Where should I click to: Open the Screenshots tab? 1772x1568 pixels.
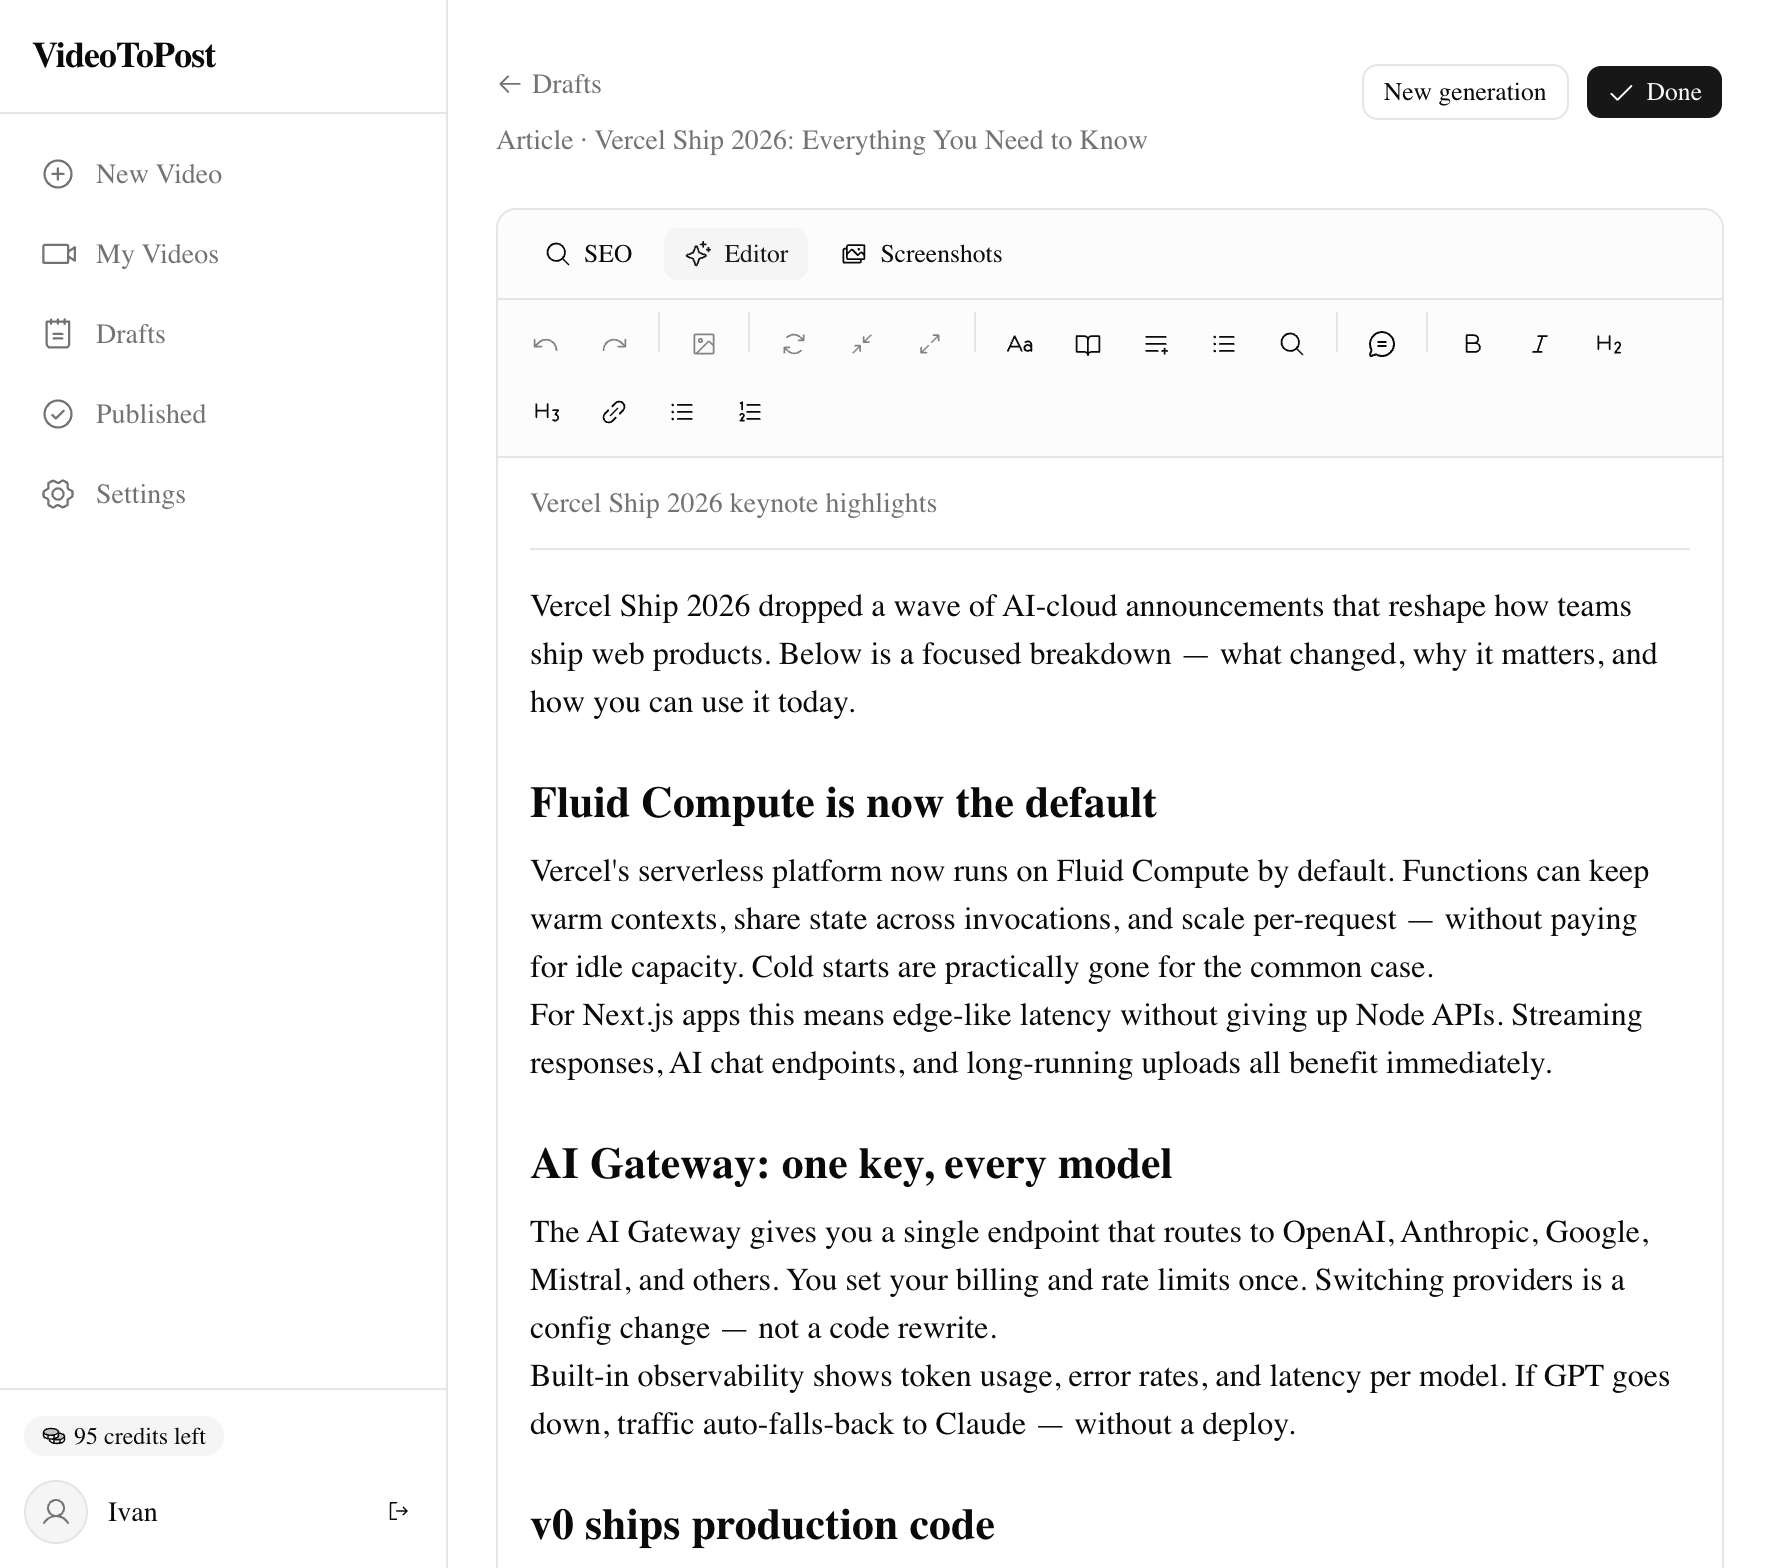click(x=922, y=254)
